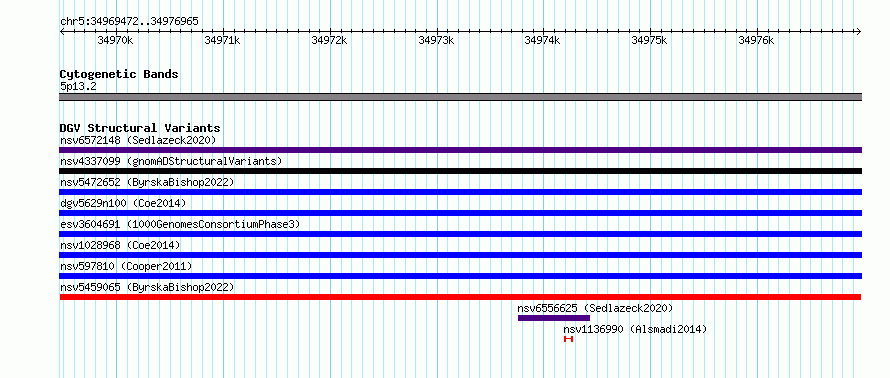
Task: Click the 34976k ruler mark
Action: tap(756, 40)
